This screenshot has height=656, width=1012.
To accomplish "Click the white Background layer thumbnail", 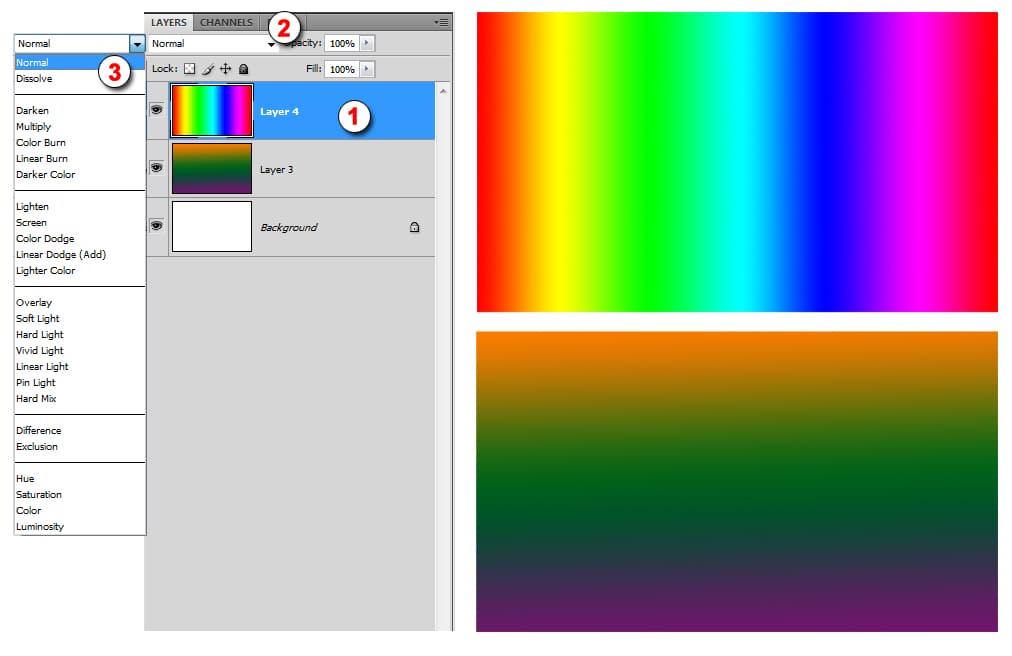I will tap(212, 227).
